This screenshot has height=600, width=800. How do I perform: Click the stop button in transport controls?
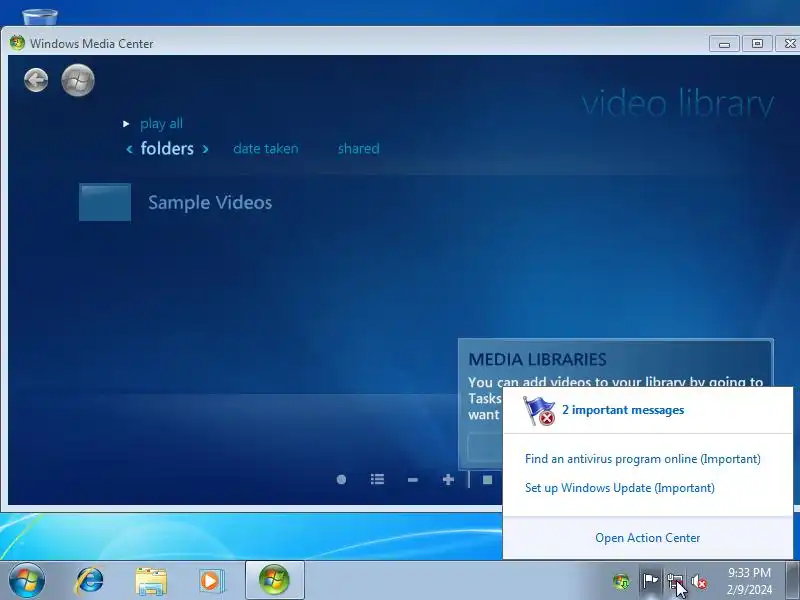(487, 480)
